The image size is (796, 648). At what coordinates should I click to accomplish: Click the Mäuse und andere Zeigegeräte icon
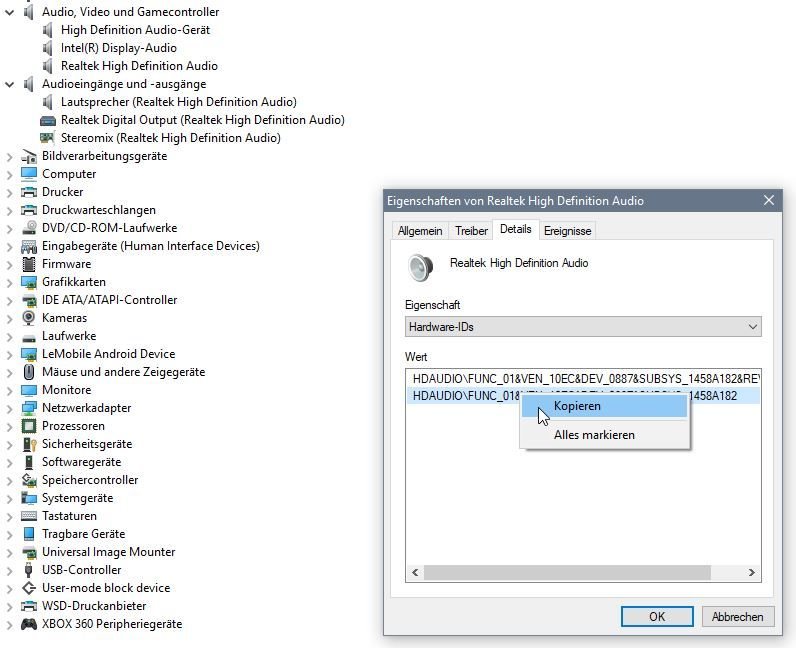(29, 372)
